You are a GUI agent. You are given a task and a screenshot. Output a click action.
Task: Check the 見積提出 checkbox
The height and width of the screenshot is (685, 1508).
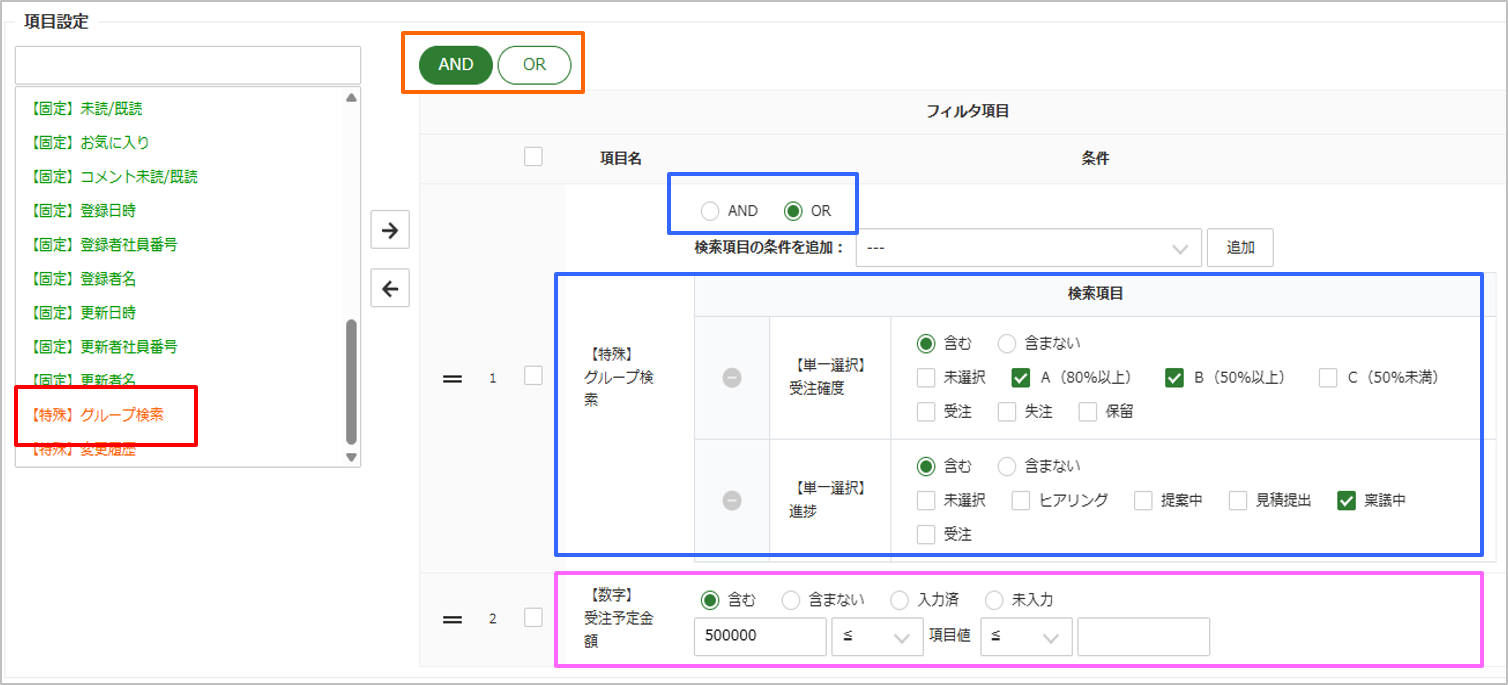click(1239, 500)
